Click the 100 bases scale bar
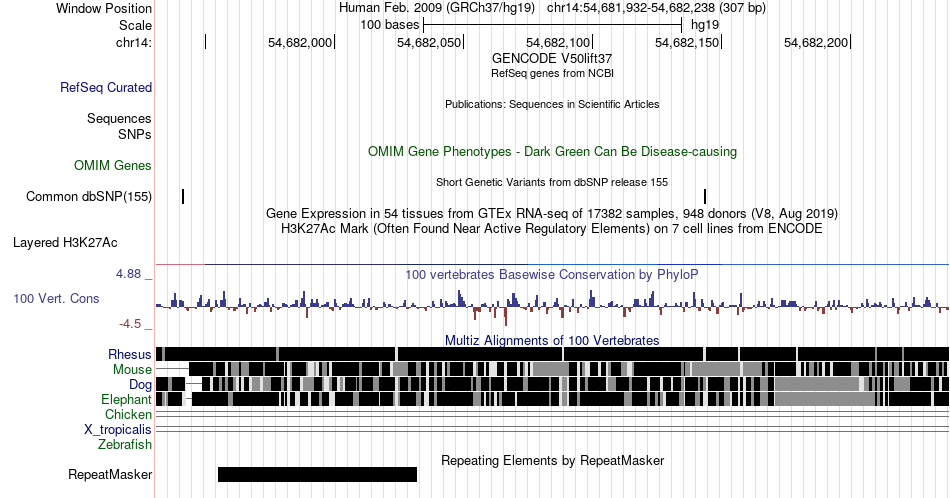950x498 pixels. [553, 25]
